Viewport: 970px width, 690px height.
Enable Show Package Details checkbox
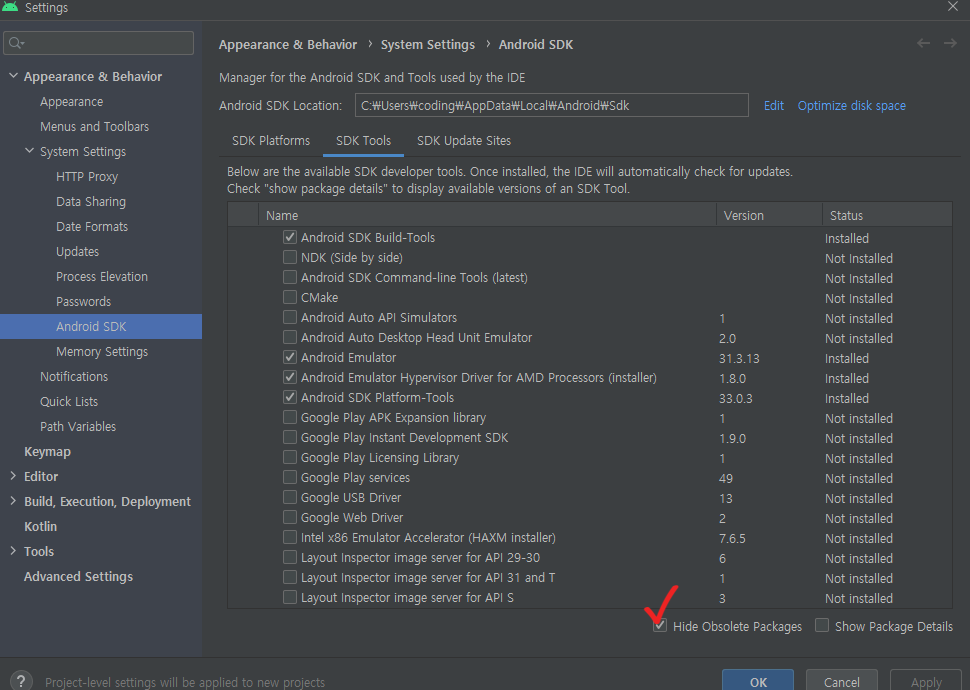(822, 626)
